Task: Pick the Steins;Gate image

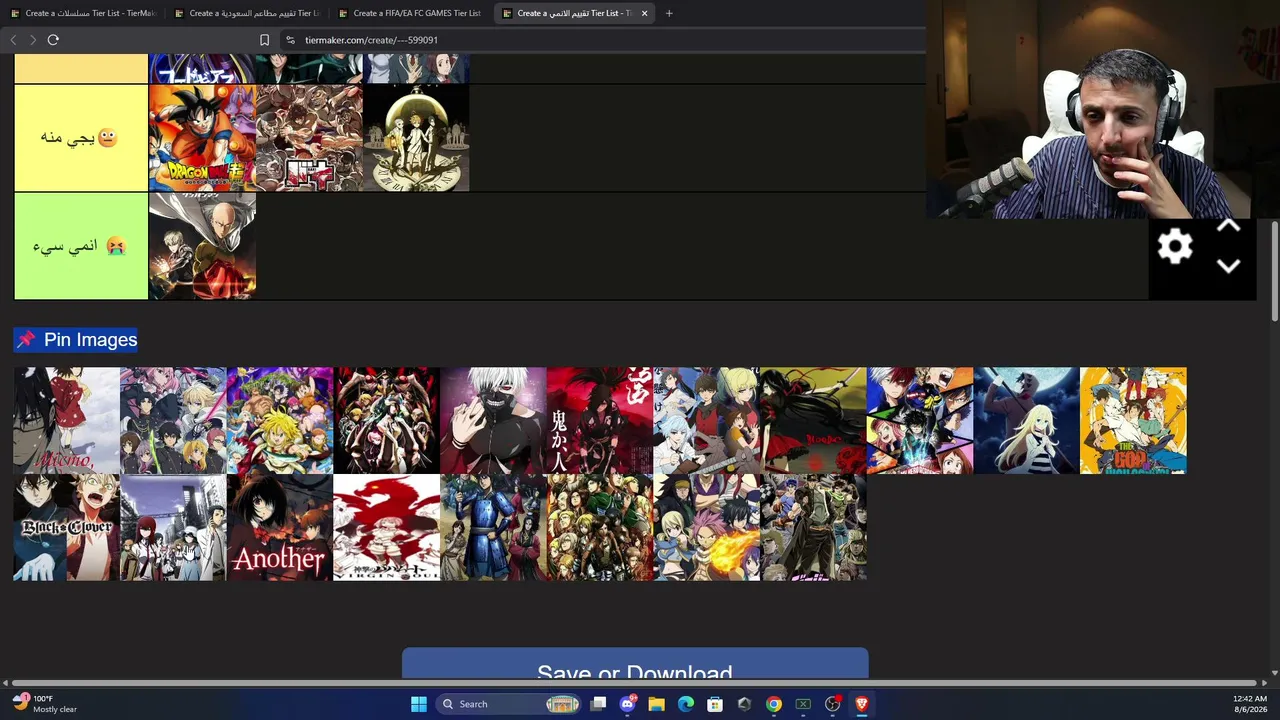Action: [173, 527]
